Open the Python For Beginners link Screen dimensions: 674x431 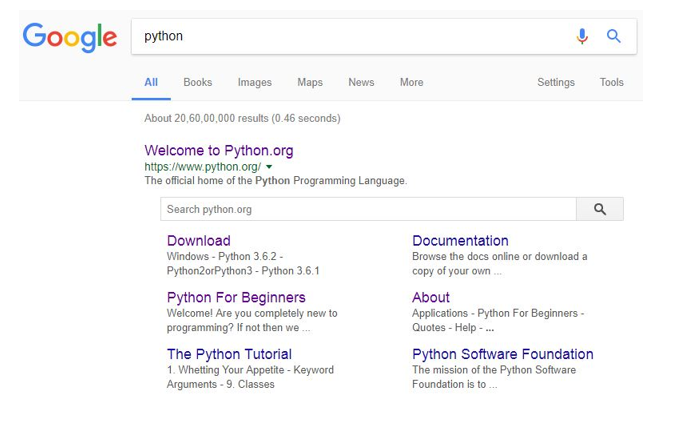click(236, 297)
